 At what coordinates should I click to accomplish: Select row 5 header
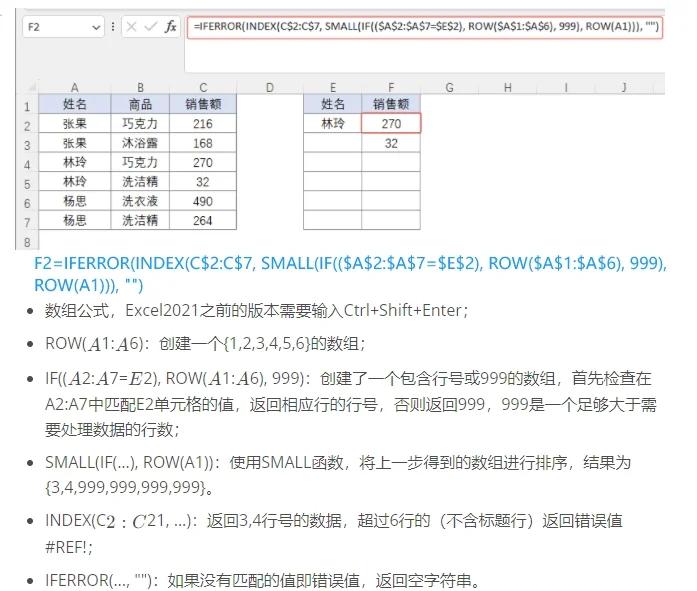tap(27, 184)
